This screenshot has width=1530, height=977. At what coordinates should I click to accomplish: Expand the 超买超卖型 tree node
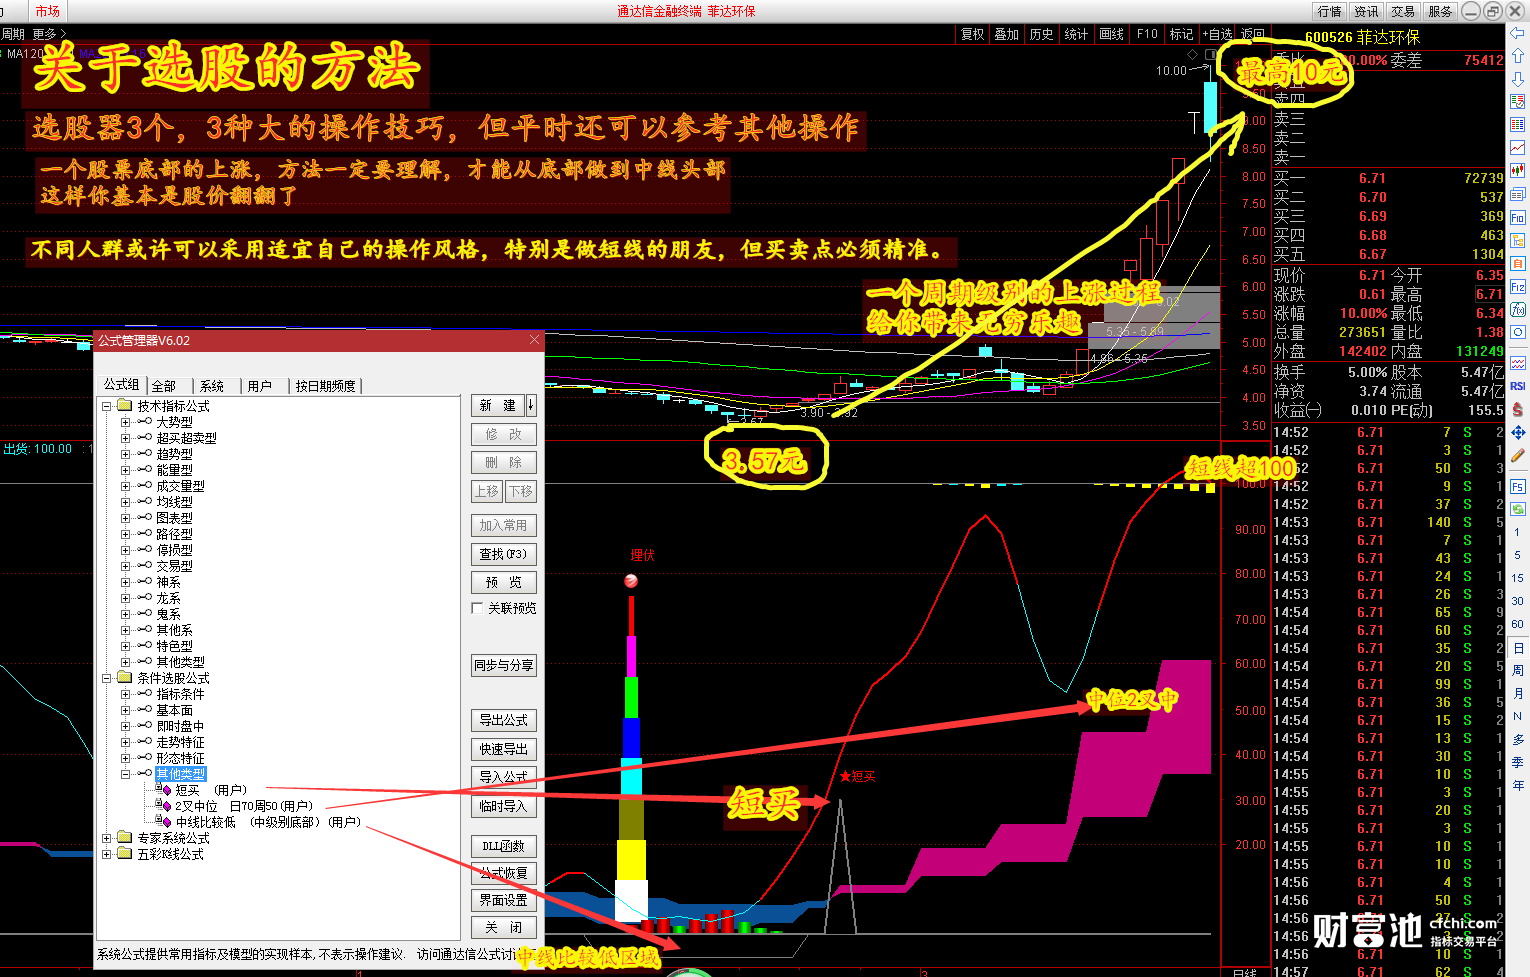point(126,438)
